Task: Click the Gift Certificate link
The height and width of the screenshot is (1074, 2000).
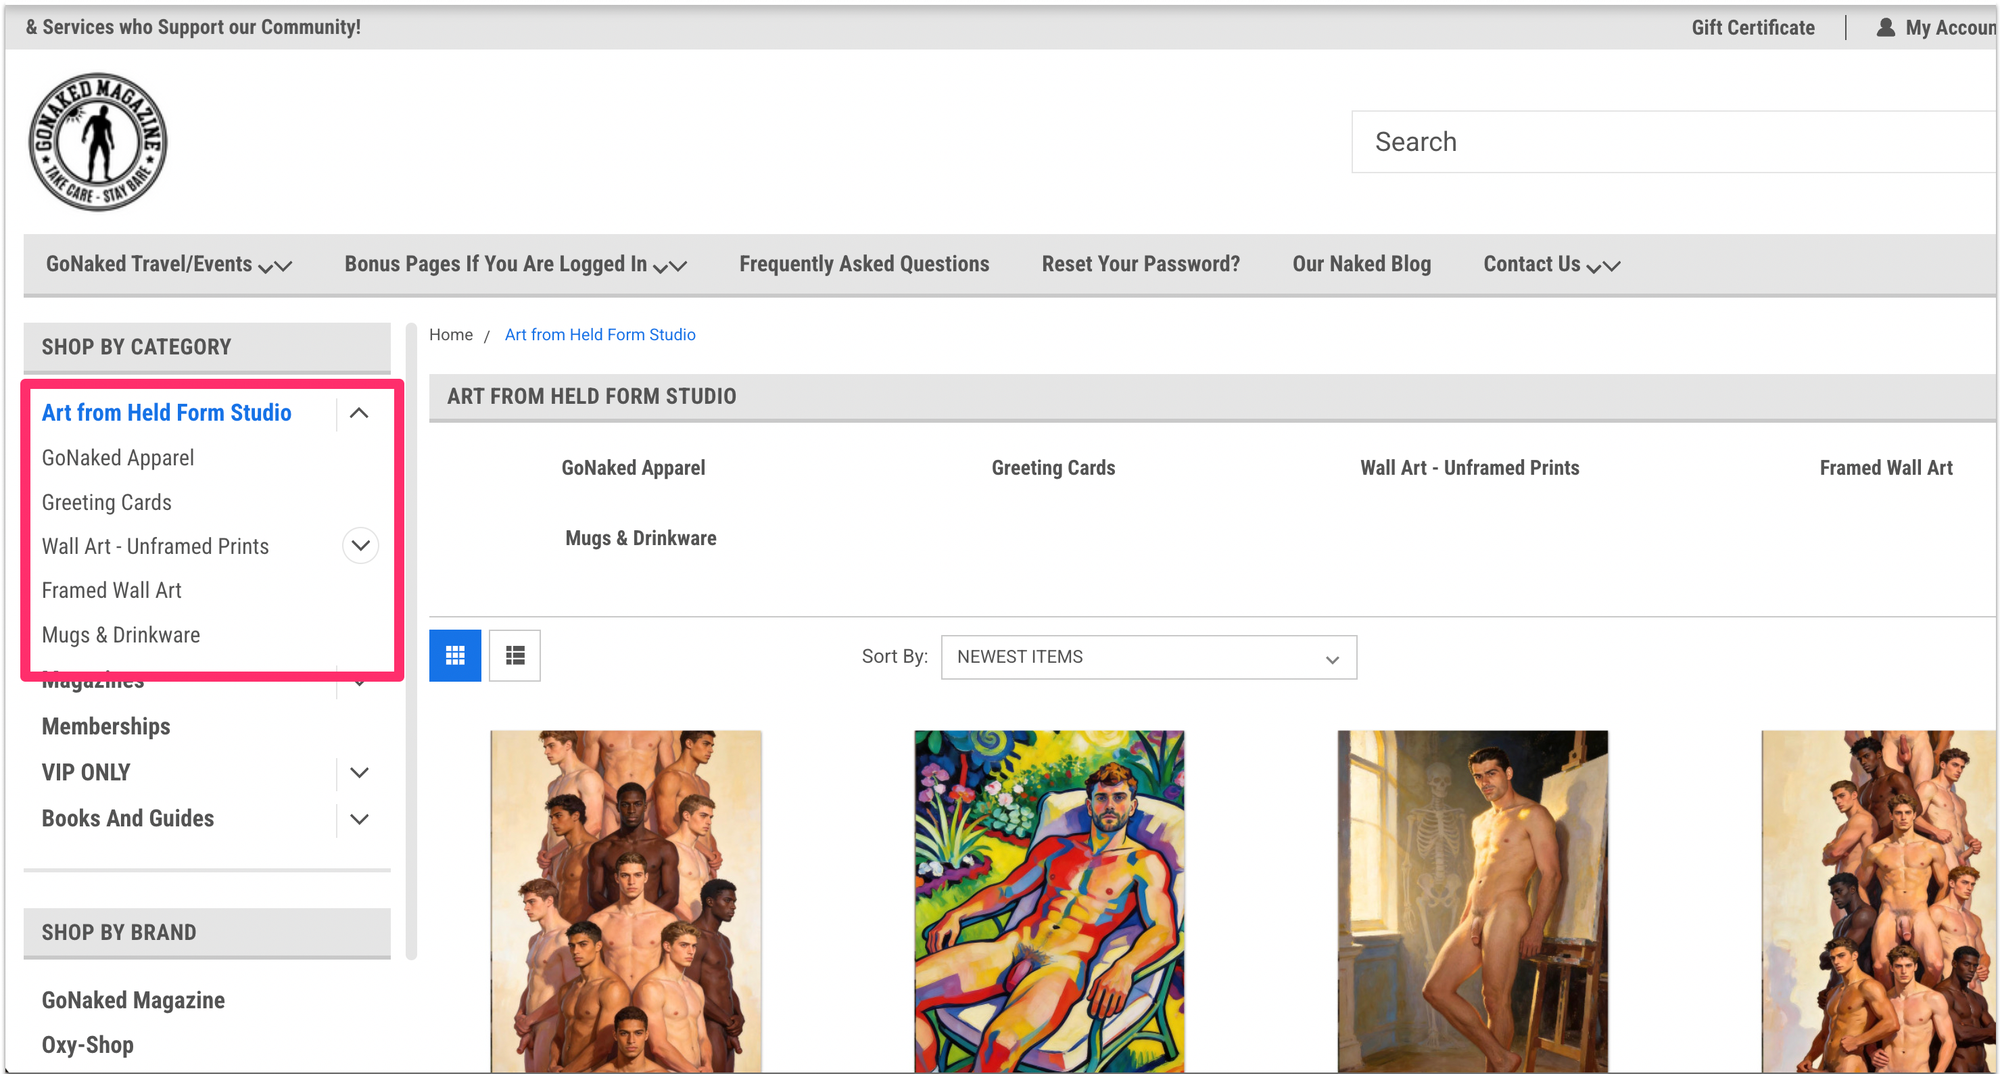Action: click(1753, 27)
